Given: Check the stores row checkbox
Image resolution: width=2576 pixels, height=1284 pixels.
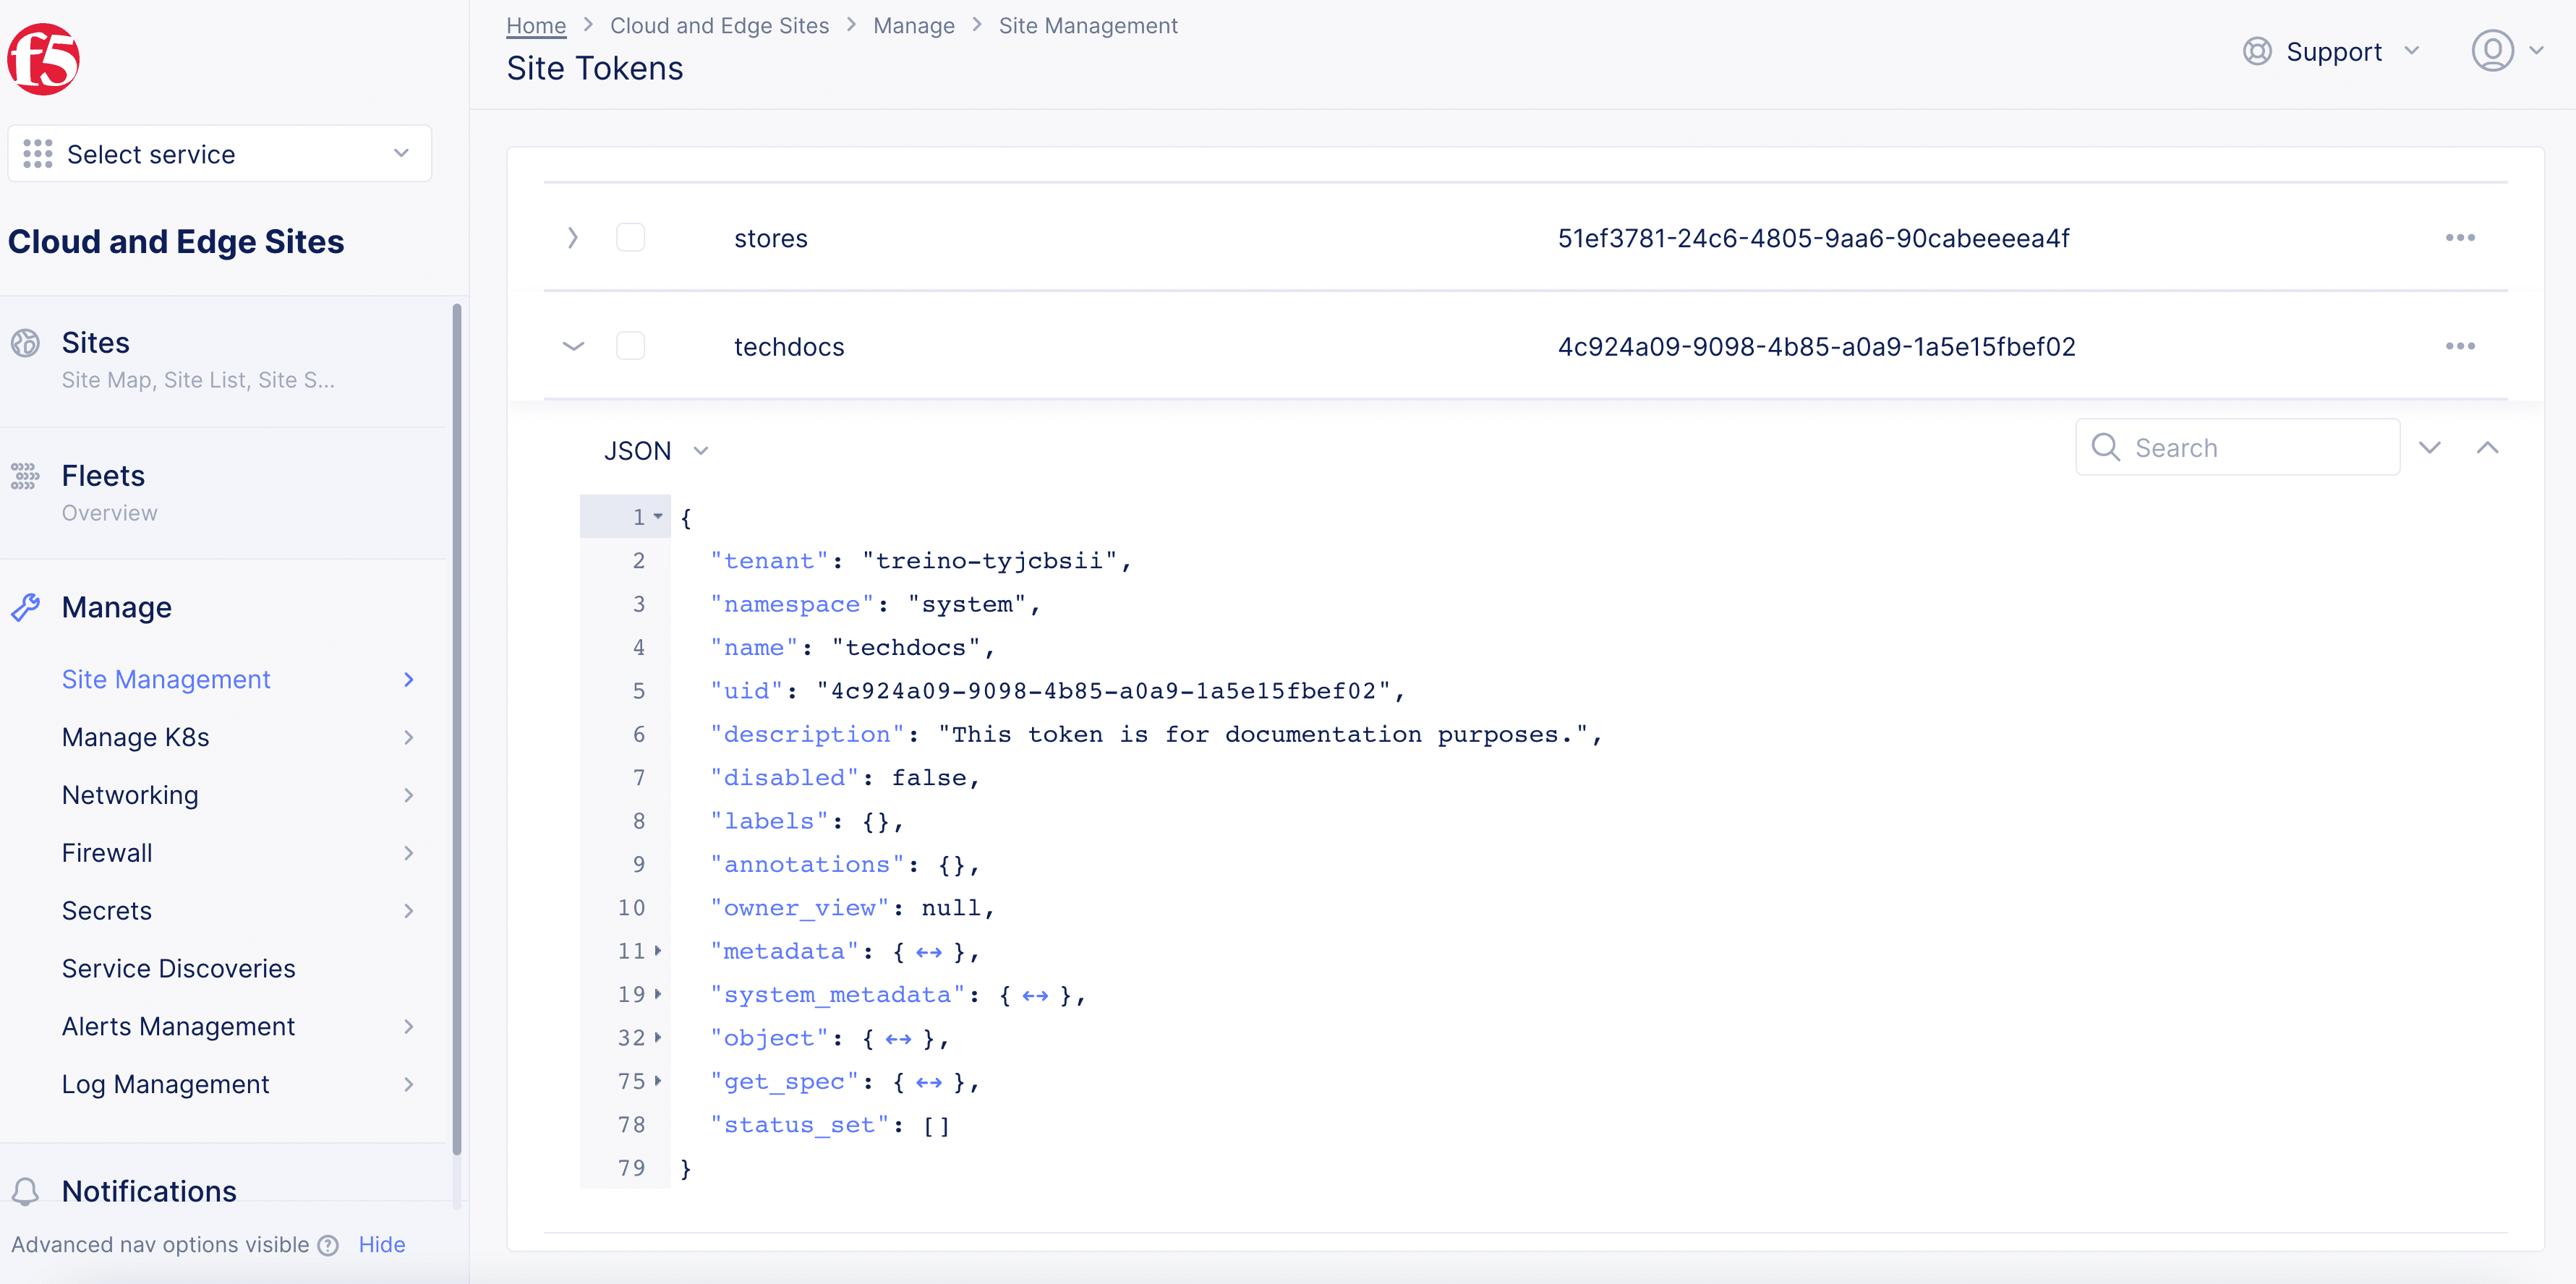Looking at the screenshot, I should click(x=630, y=238).
